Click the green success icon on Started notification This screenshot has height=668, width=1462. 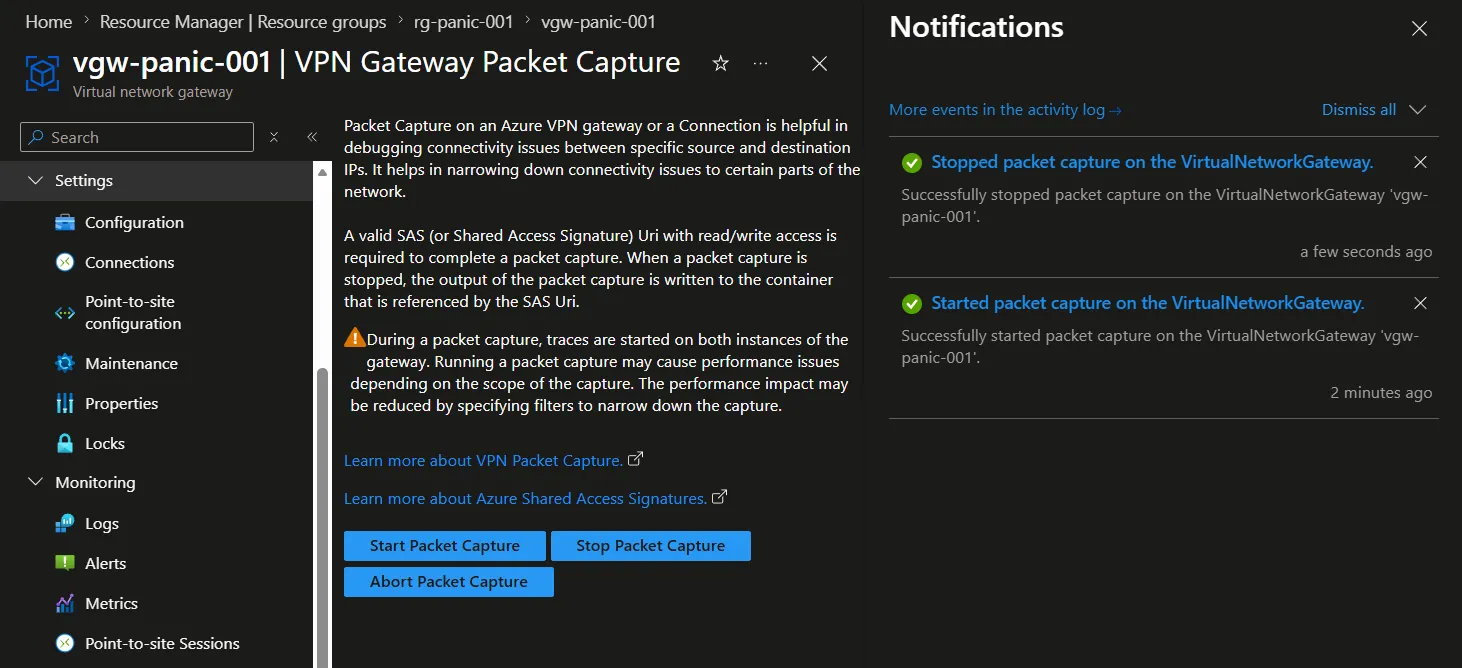click(911, 303)
